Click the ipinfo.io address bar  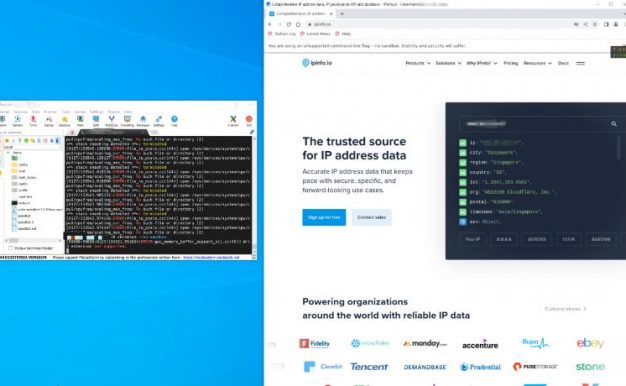[x=439, y=24]
